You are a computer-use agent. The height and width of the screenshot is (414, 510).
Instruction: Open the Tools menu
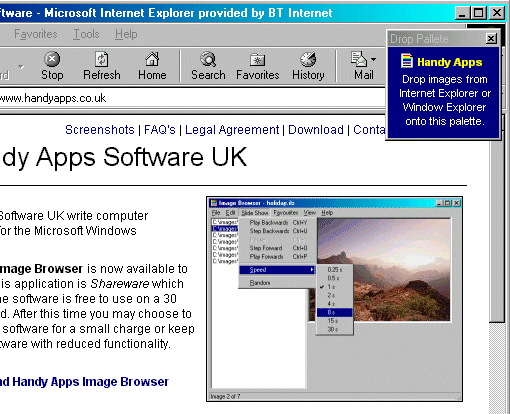tap(86, 34)
